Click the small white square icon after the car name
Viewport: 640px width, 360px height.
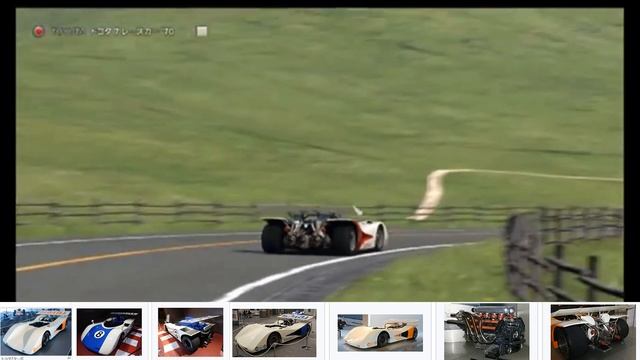(202, 31)
